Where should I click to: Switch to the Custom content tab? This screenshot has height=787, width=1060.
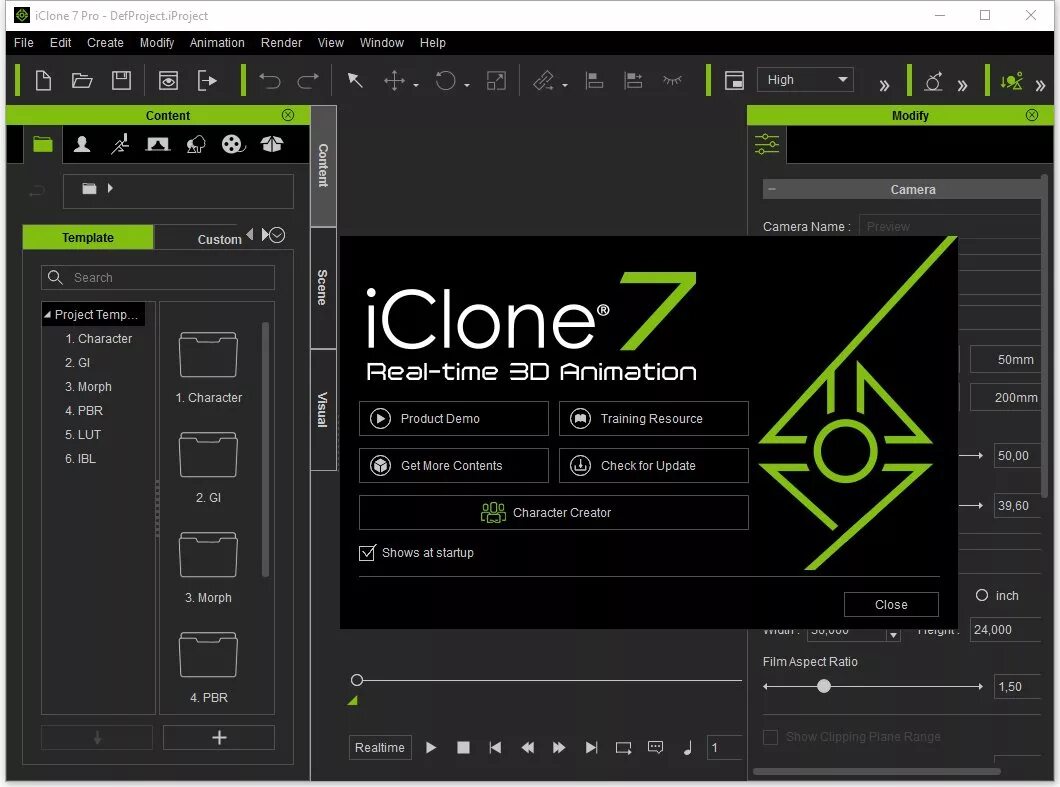pyautogui.click(x=219, y=239)
